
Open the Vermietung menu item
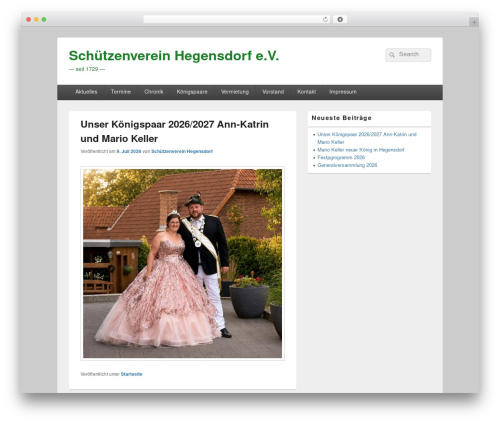click(x=235, y=92)
